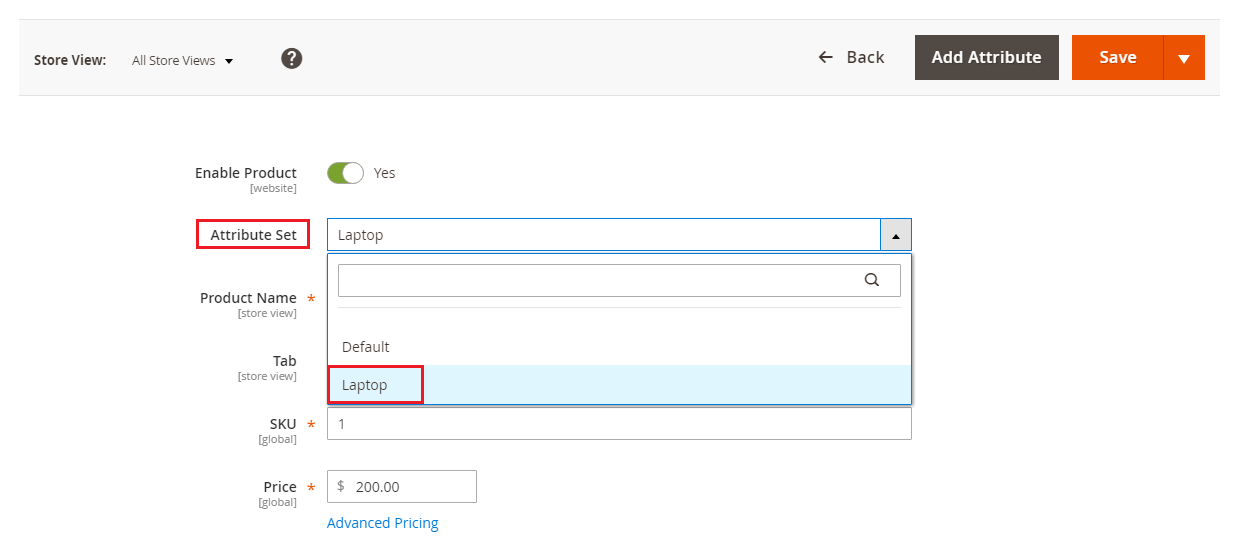The height and width of the screenshot is (550, 1235).
Task: Click the Add Attribute button
Action: (x=987, y=58)
